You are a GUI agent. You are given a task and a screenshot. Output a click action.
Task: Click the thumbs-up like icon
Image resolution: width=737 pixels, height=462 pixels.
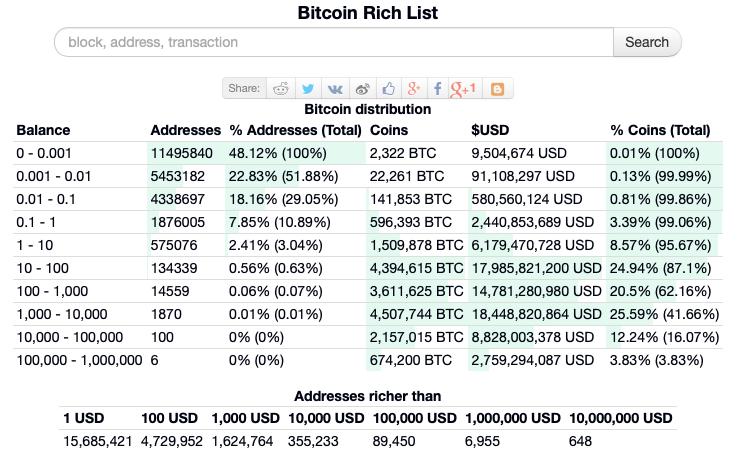point(388,88)
